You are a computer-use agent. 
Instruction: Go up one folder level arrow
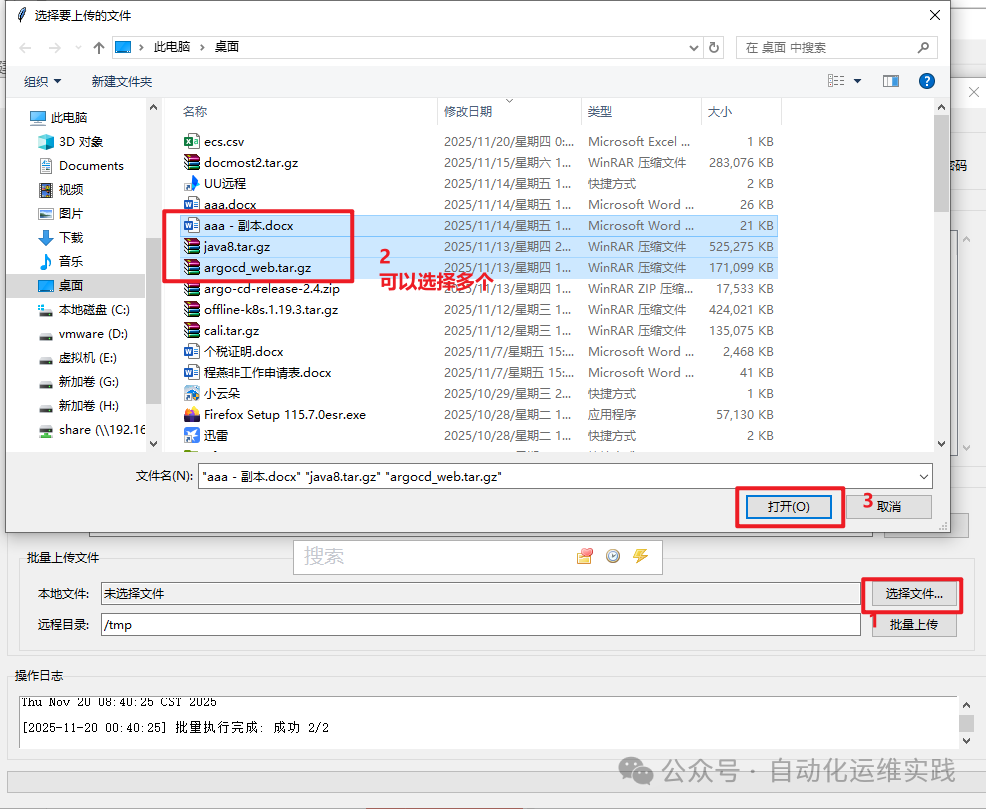pos(99,48)
